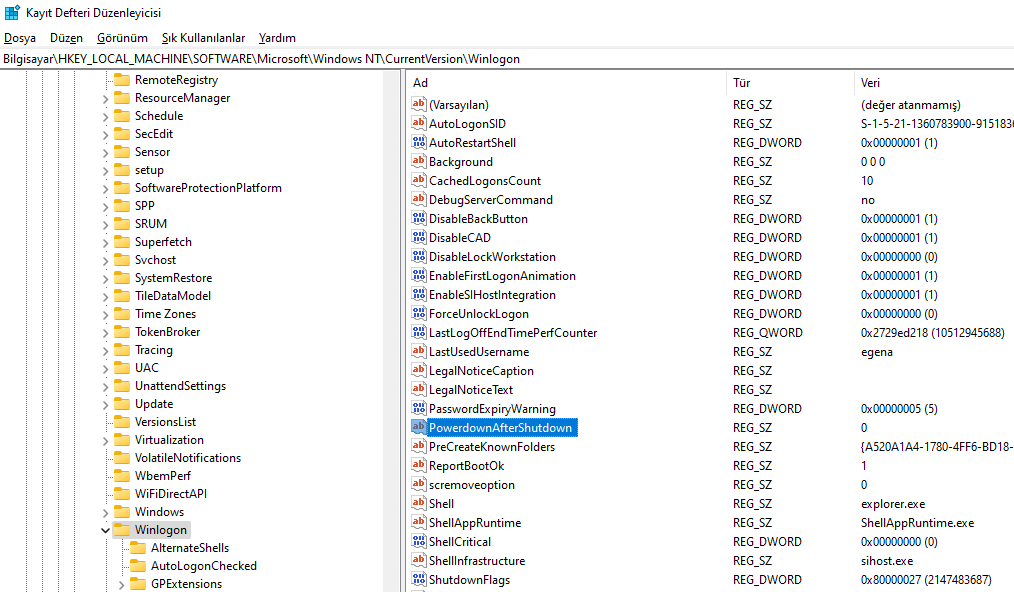1014x592 pixels.
Task: Click the DisableCAD DWORD icon
Action: [x=418, y=237]
